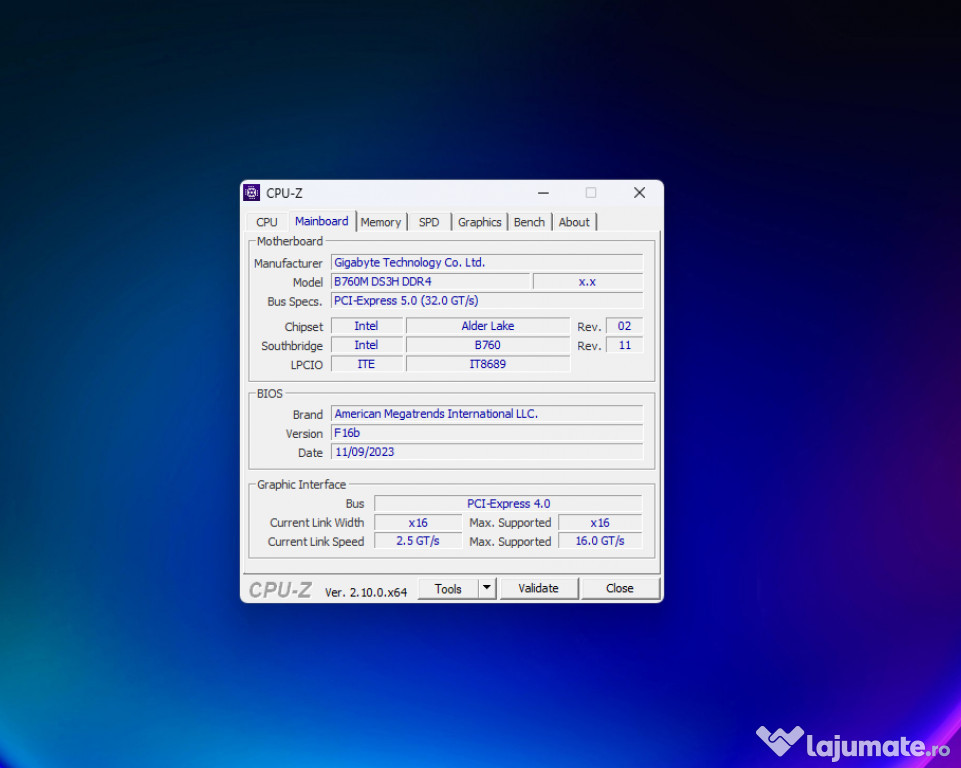The height and width of the screenshot is (768, 961).
Task: Go to the Graphics tab
Action: coord(480,222)
